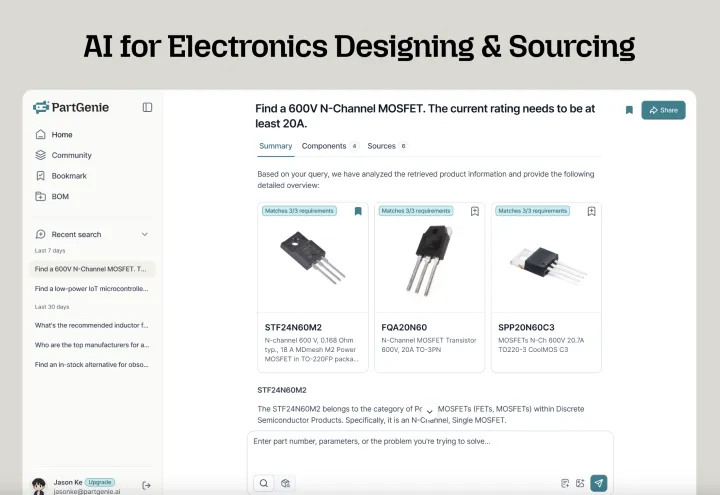
Task: Bookmark the SPP20N60C3 card
Action: pos(591,211)
